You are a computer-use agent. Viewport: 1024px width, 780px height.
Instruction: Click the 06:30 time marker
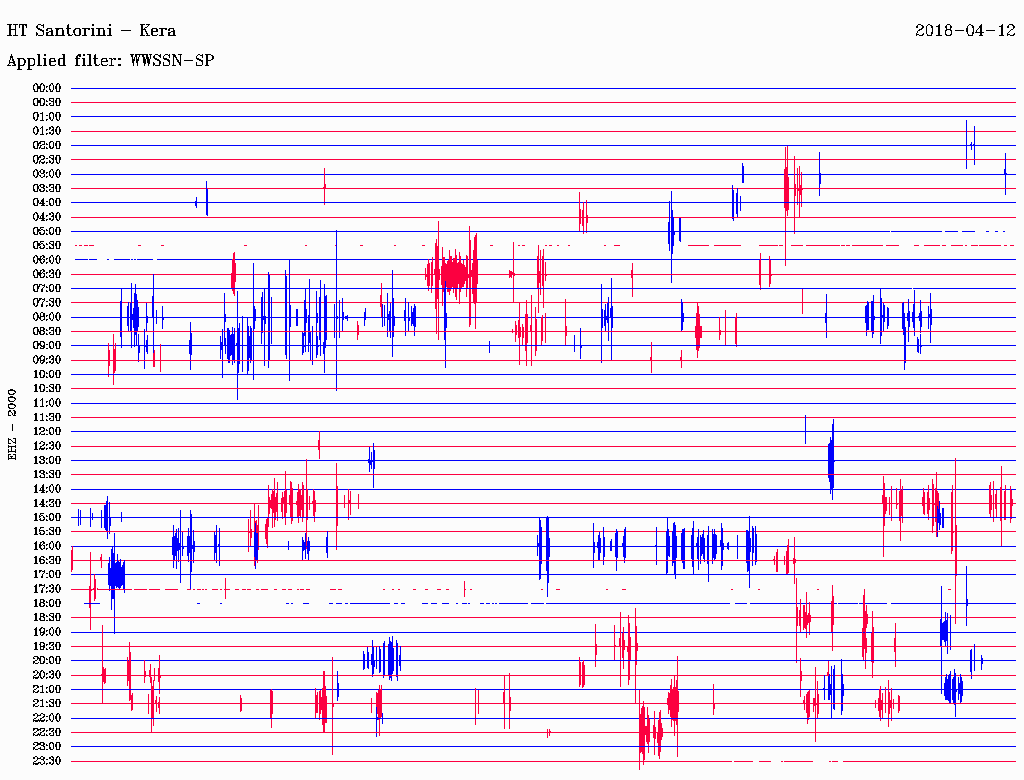pos(47,274)
